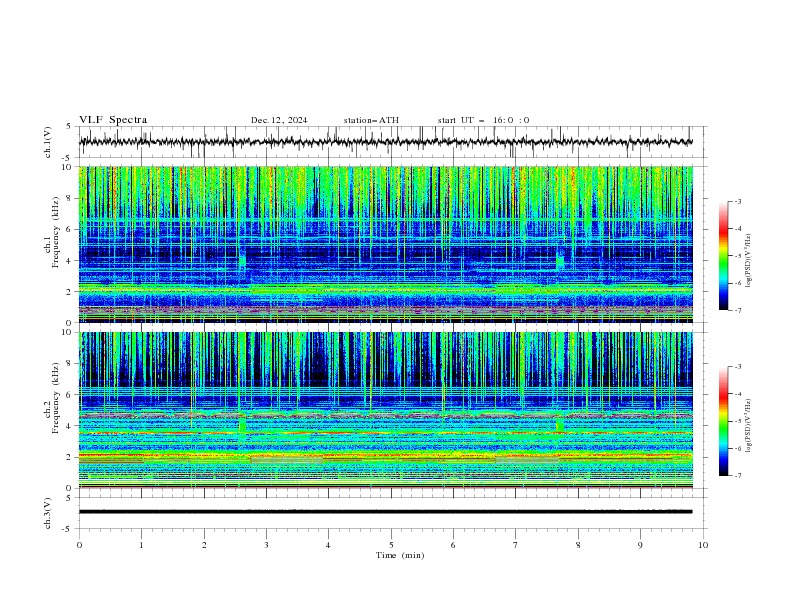Screen dimensions: 792x612
Task: Click the ch.1 black waveform trace
Action: (x=385, y=142)
